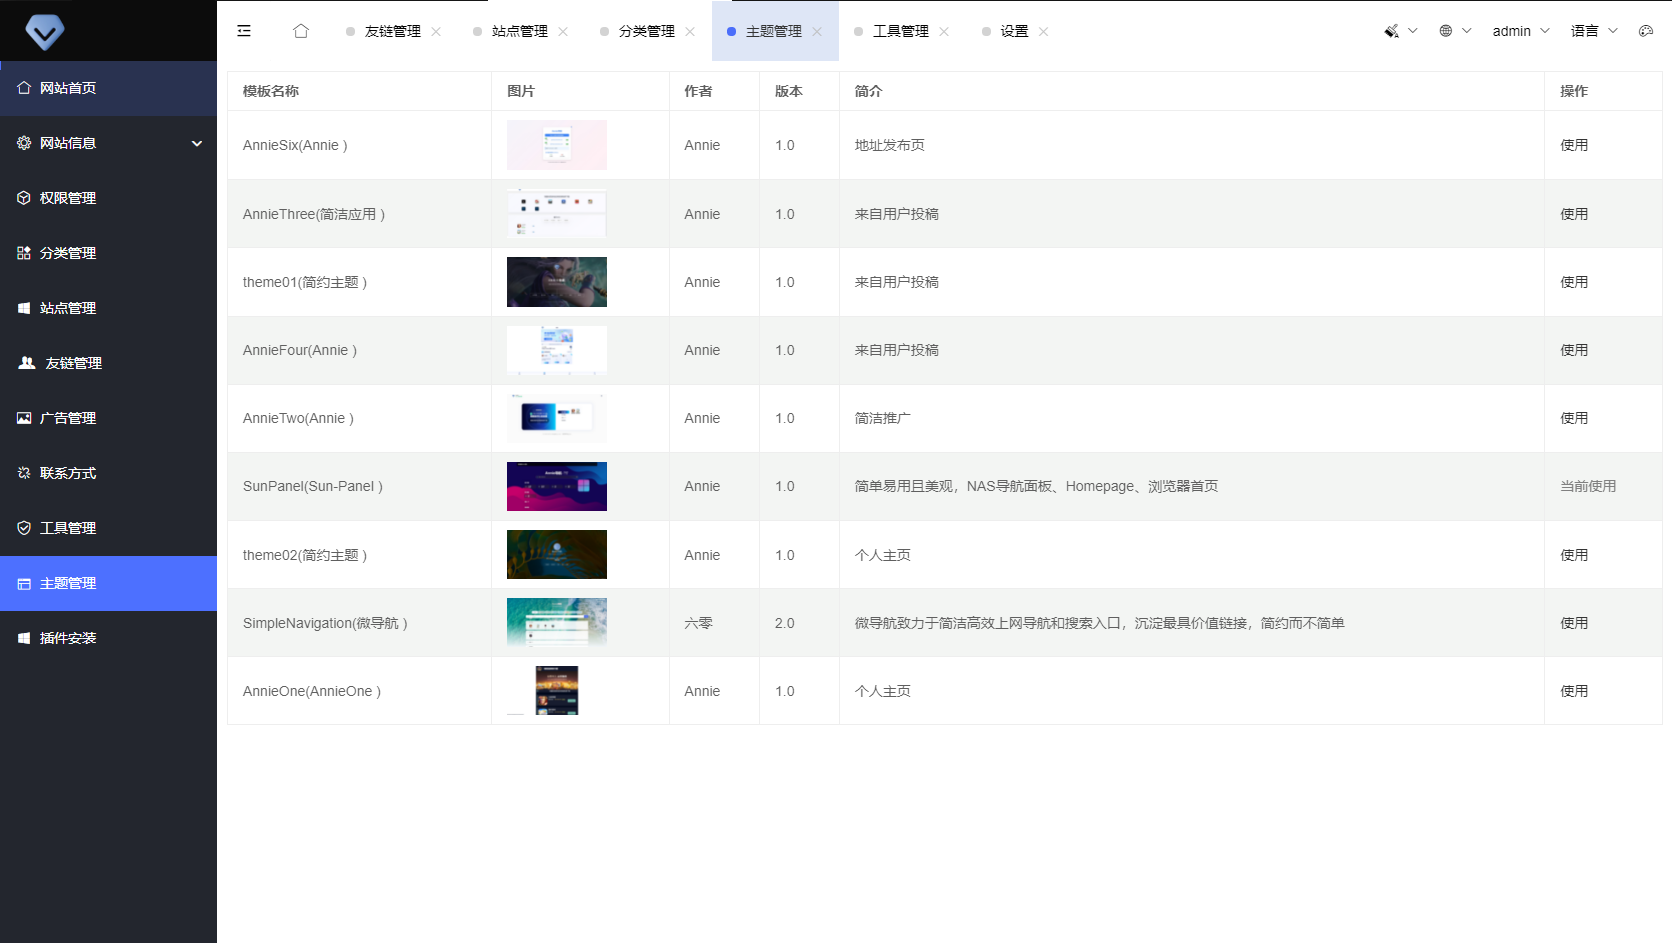
Task: Open the AnnieTwo preview thumbnail
Action: coord(557,418)
